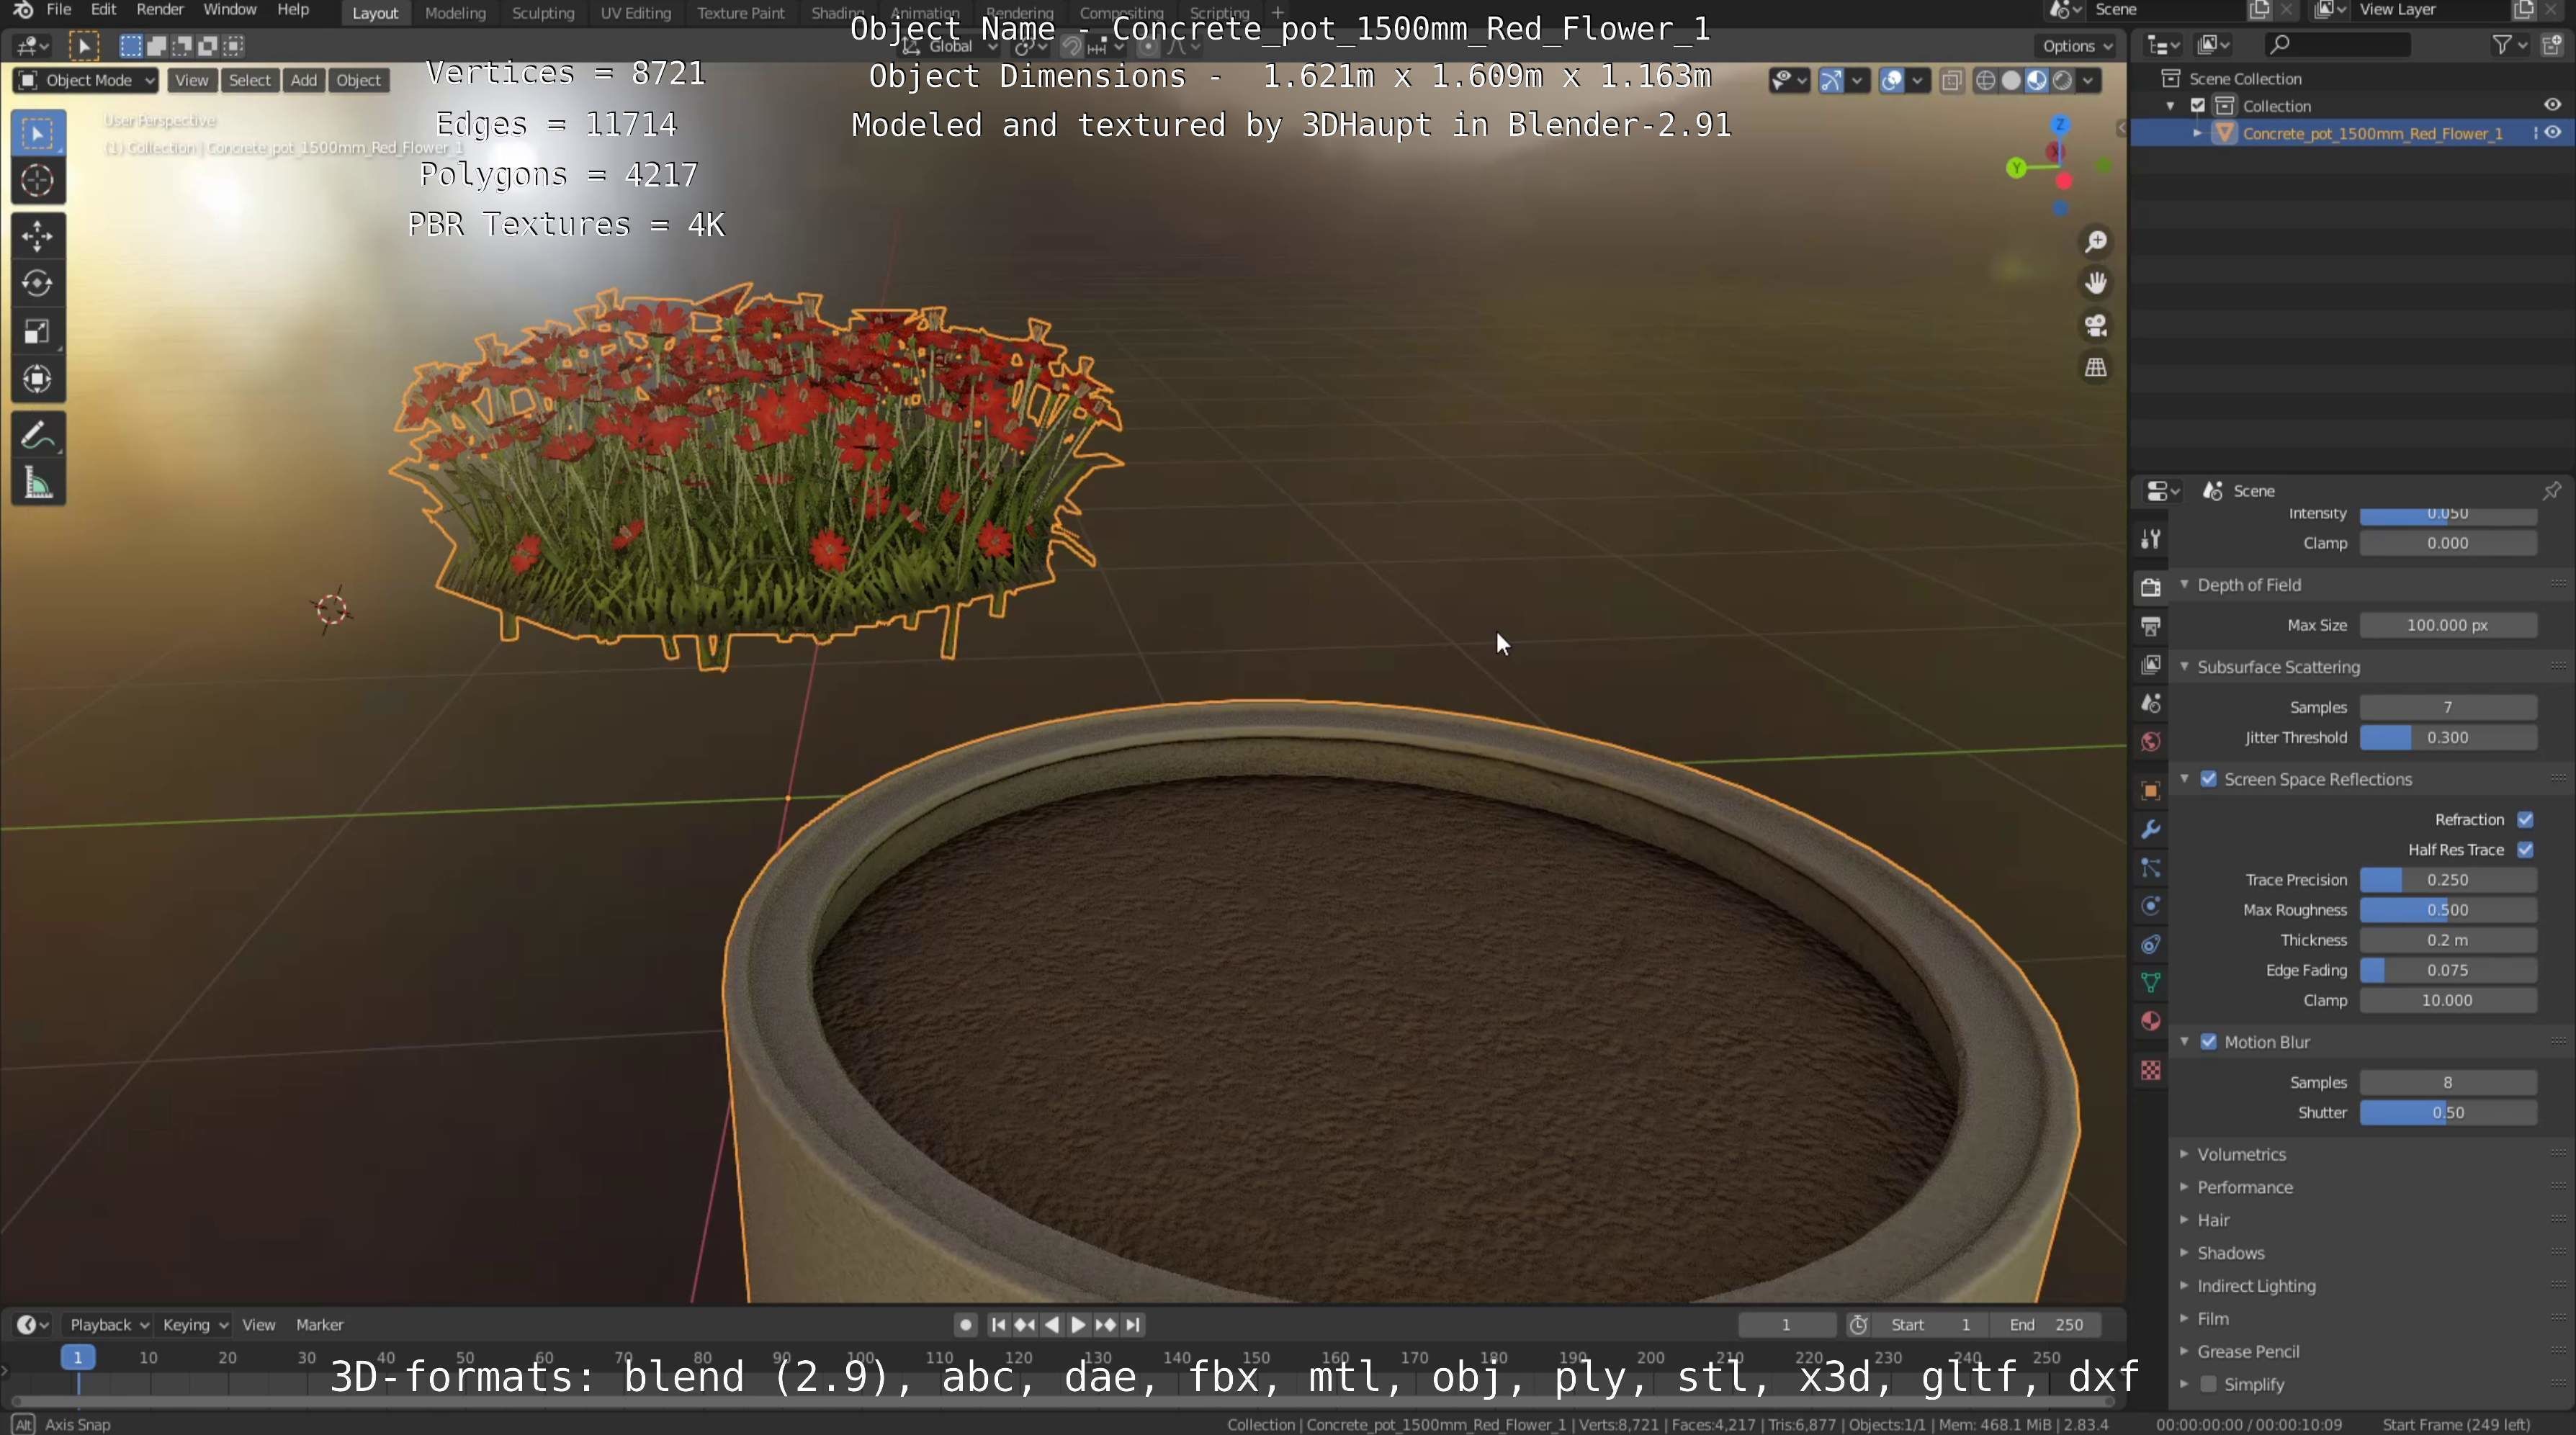Open Particles properties tab
Viewport: 2576px width, 1435px height.
pyautogui.click(x=2150, y=868)
